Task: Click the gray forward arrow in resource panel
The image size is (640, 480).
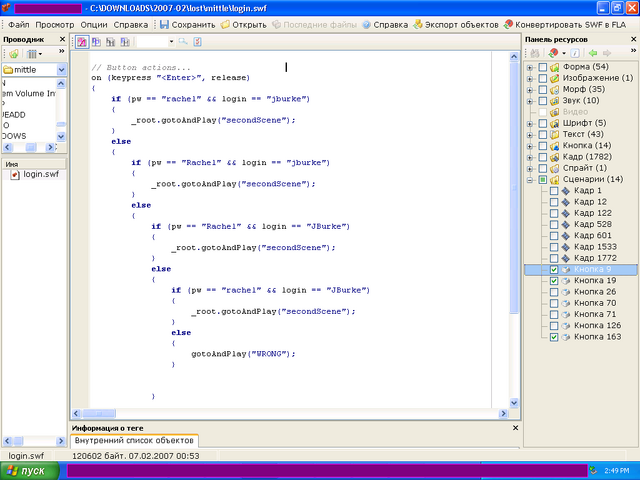Action: pos(607,53)
